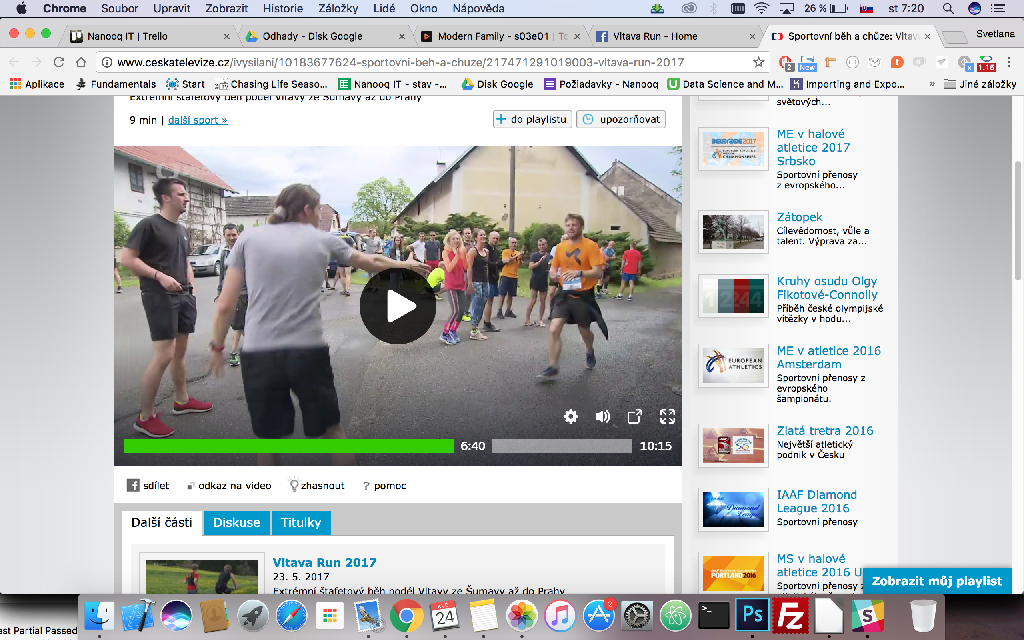Click the 'upozorňovat' notification button
1024x640 pixels.
(621, 119)
